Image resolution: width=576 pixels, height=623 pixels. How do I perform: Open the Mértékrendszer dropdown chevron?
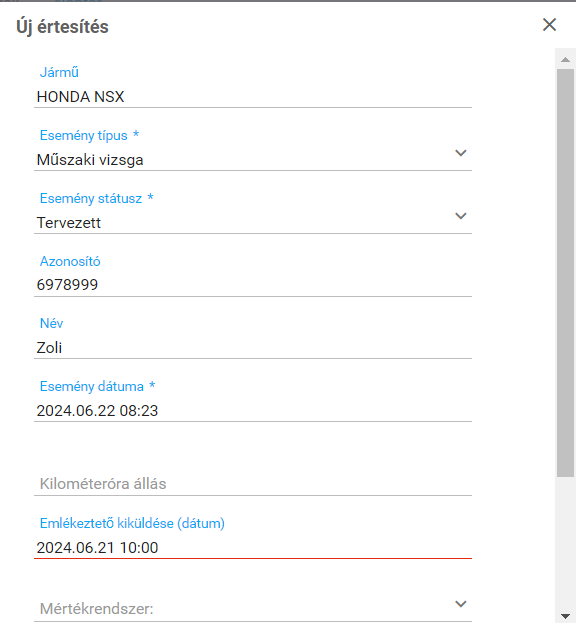tap(460, 604)
